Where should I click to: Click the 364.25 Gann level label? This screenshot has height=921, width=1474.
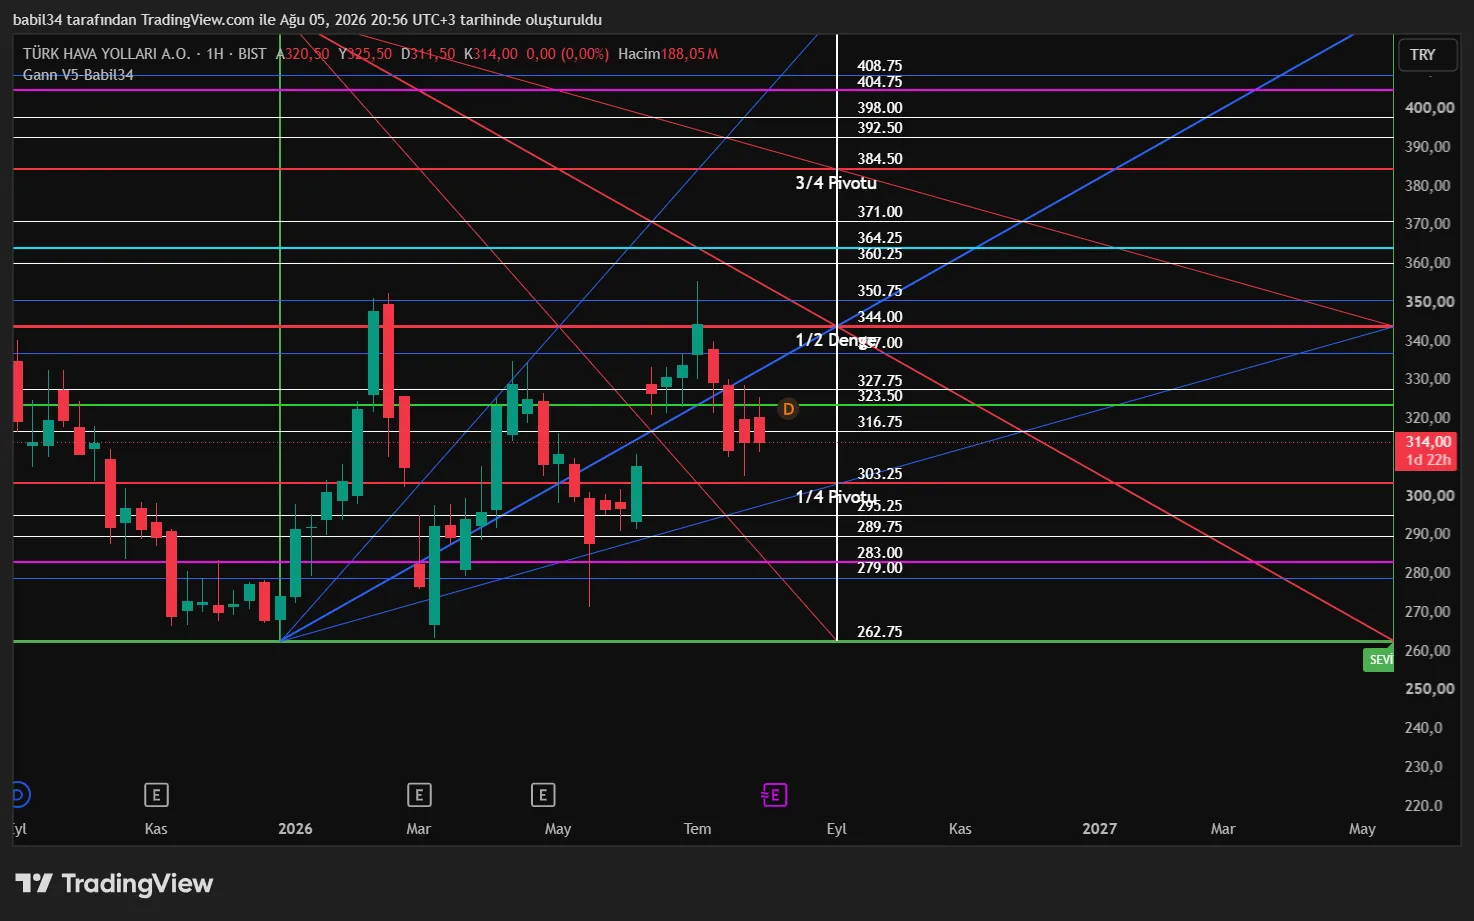pos(880,238)
